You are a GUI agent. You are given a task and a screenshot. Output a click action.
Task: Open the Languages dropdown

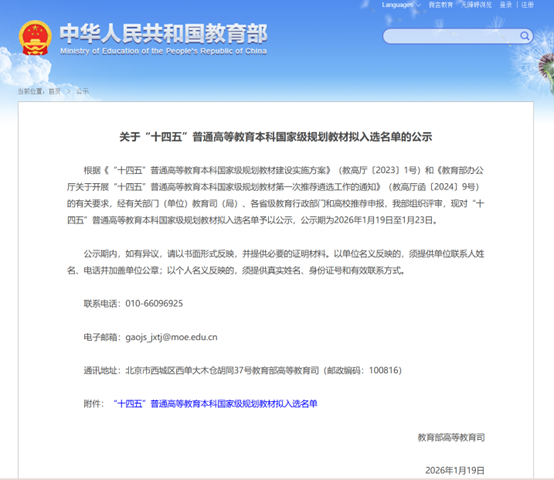coord(401,5)
